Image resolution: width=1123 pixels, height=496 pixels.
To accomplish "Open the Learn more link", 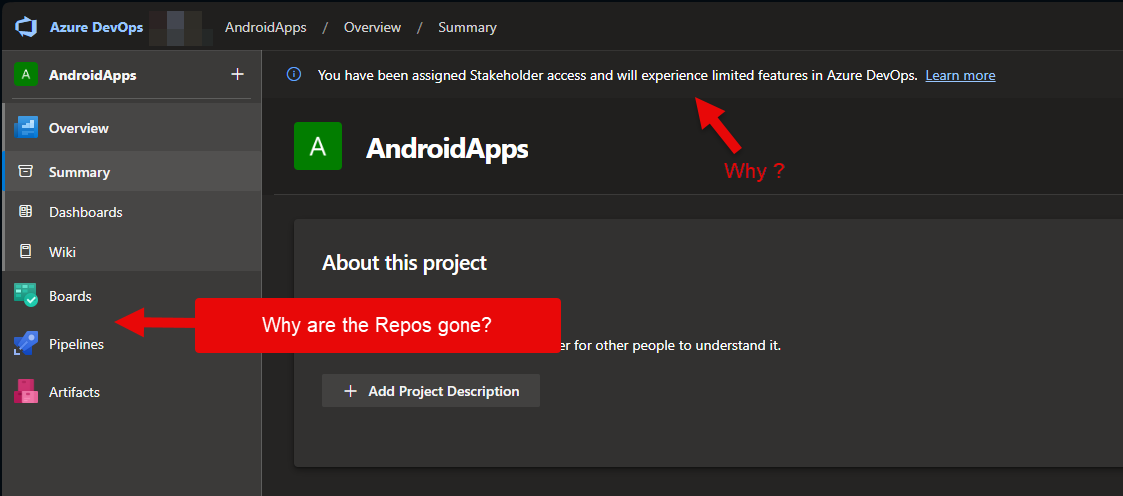I will (x=960, y=75).
